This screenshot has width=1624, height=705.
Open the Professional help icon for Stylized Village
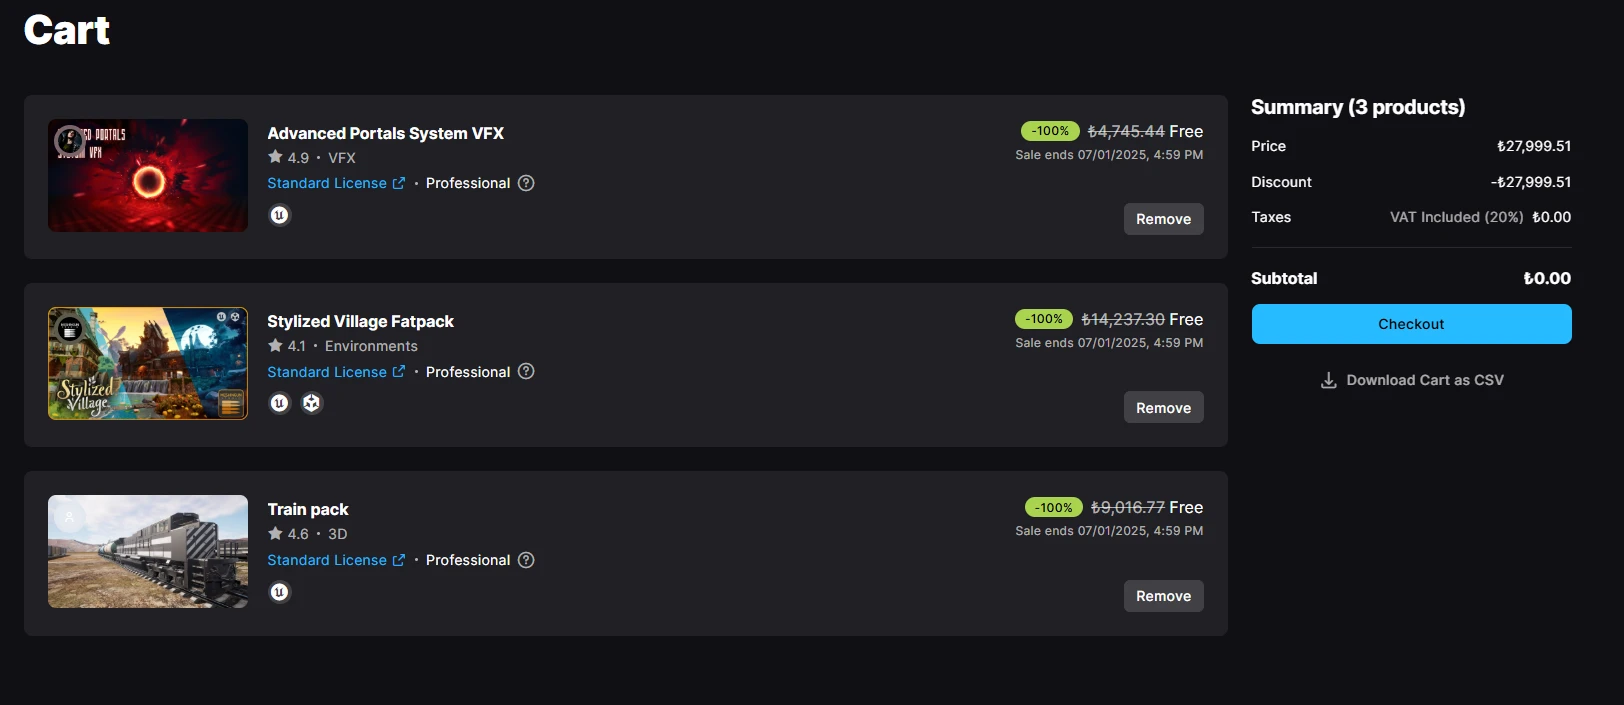click(x=526, y=371)
